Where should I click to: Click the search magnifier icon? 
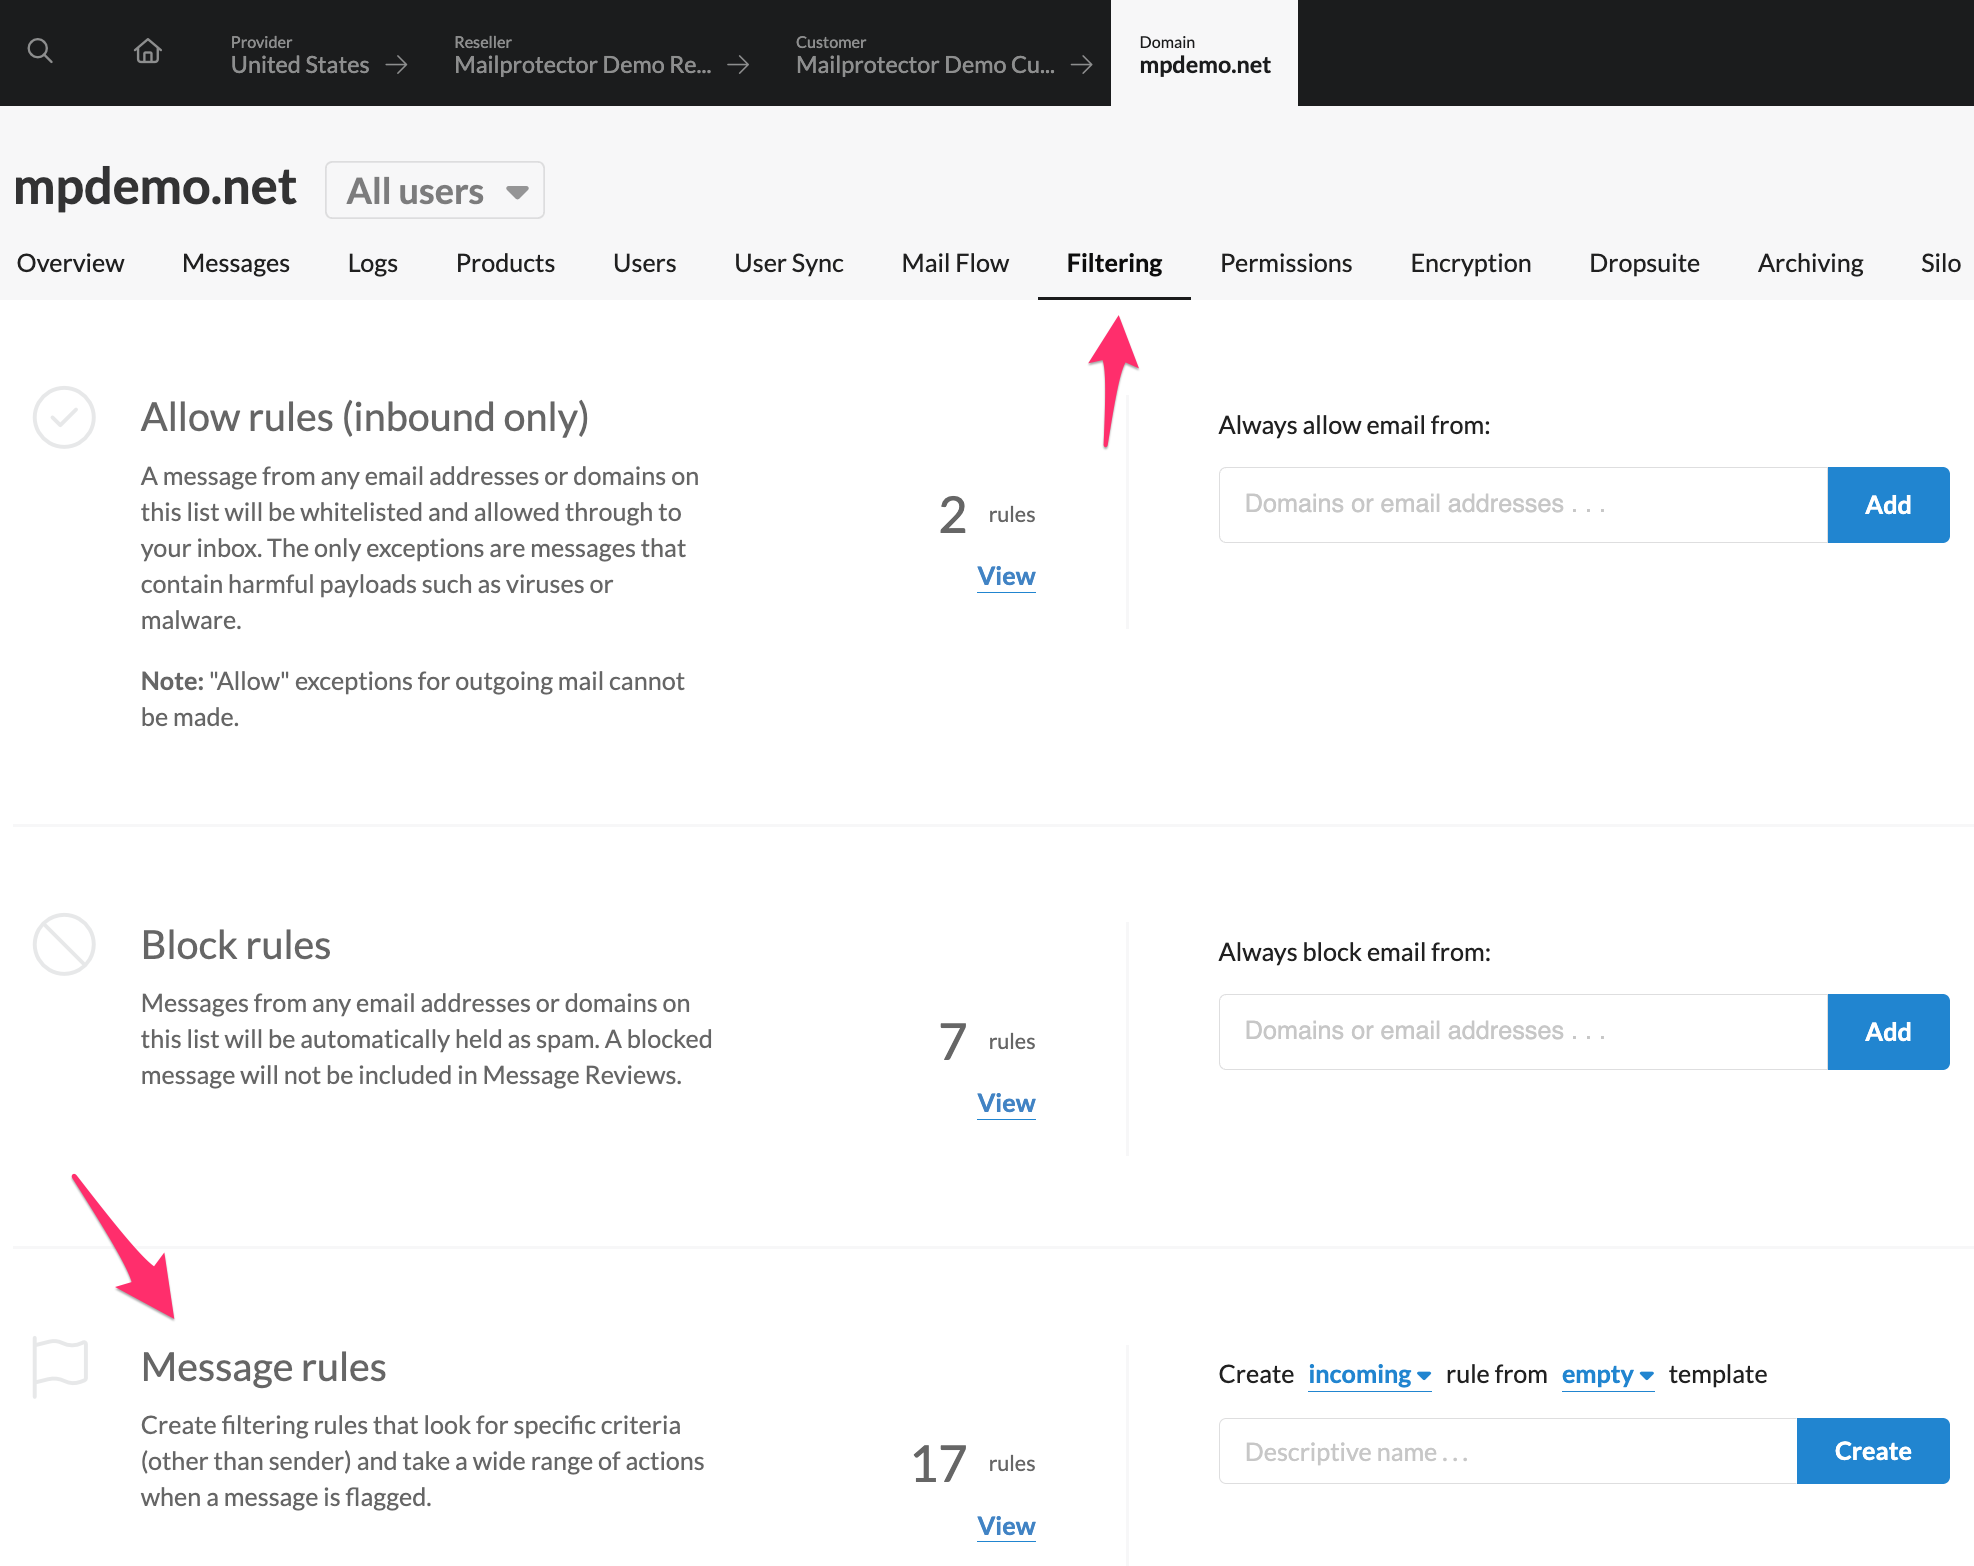coord(40,51)
